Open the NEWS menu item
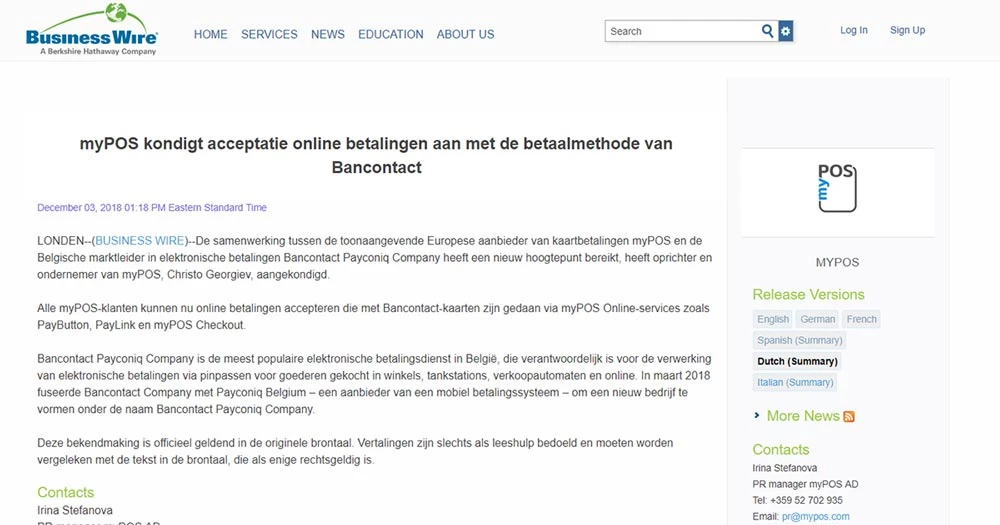 click(328, 34)
